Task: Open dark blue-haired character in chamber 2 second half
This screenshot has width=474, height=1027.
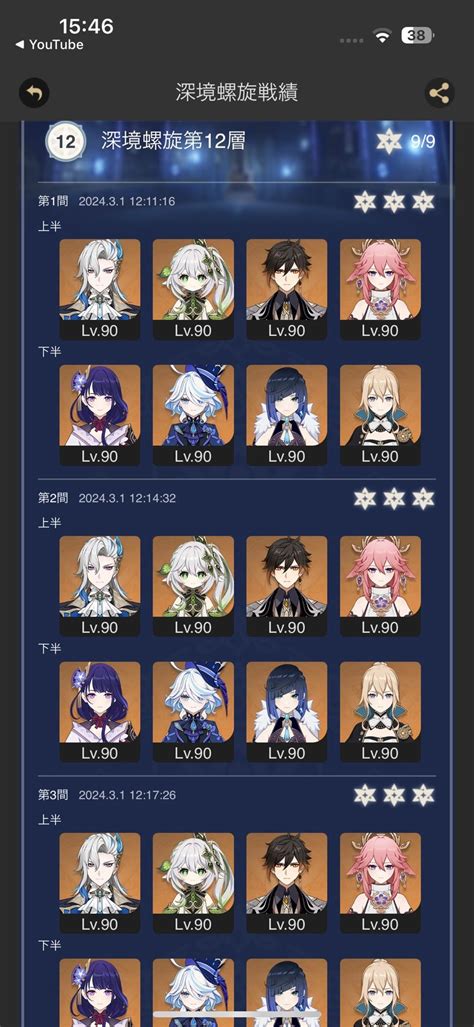Action: pos(287,712)
